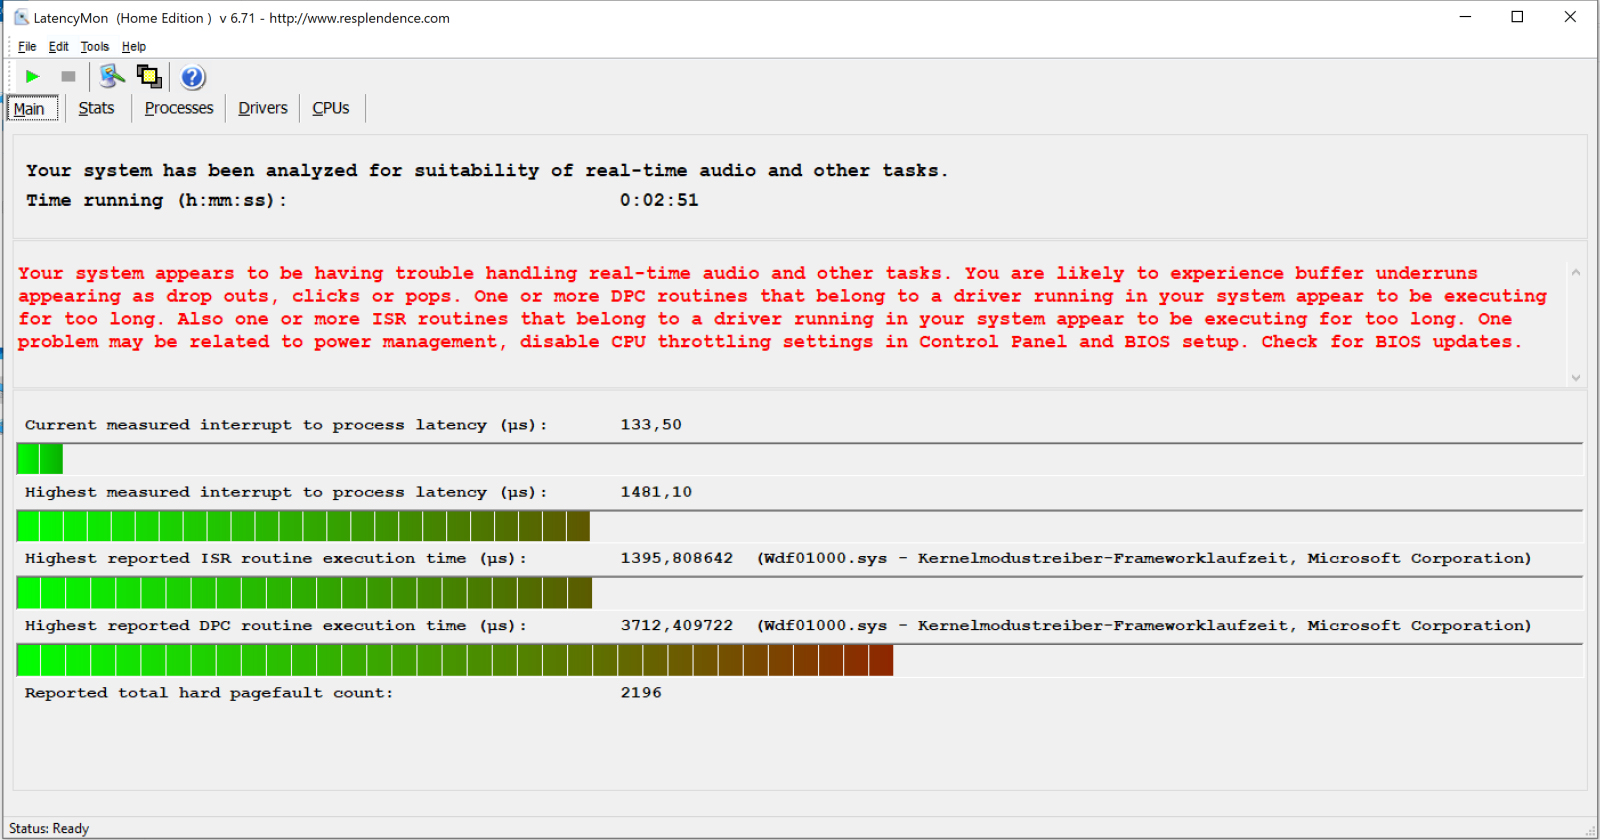Switch to the Drivers tab
Image resolution: width=1600 pixels, height=840 pixels.
263,108
